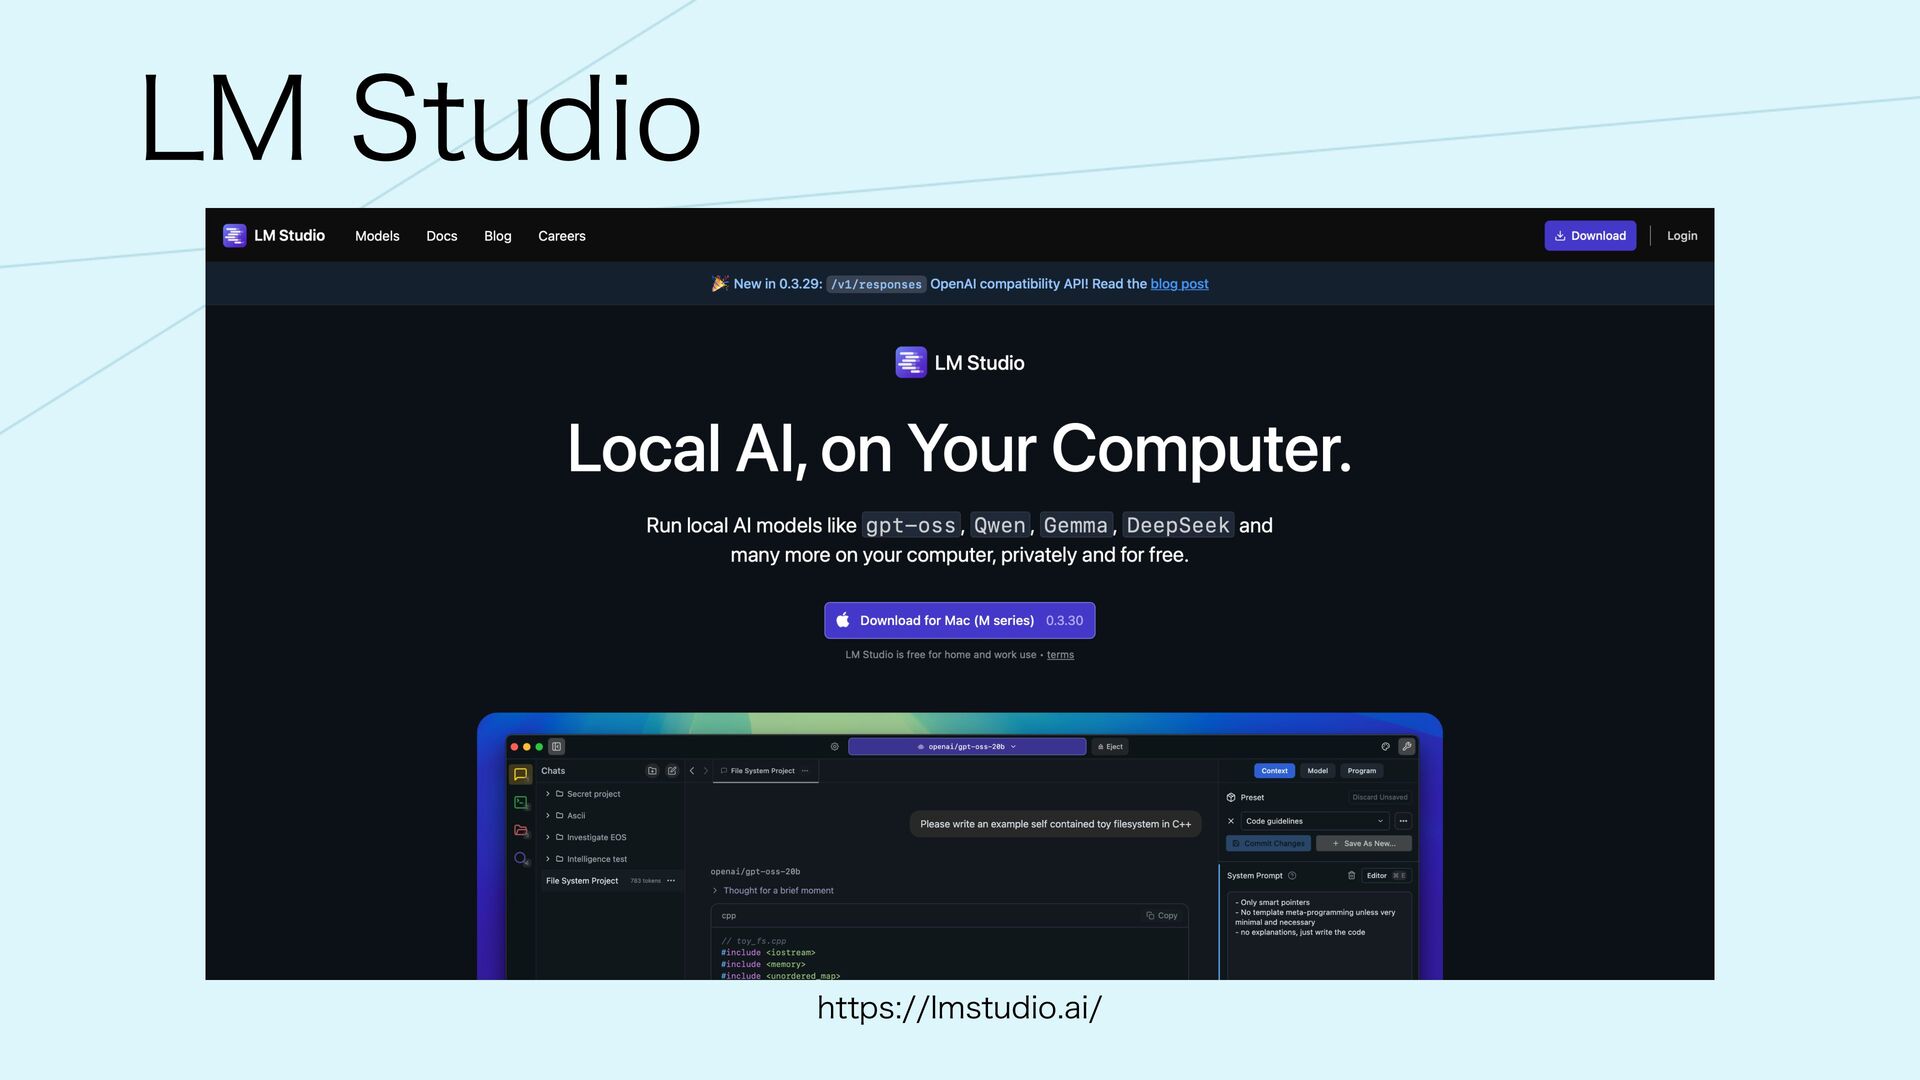This screenshot has width=1920, height=1080.
Task: Open the My Models folder icon
Action: 520,830
